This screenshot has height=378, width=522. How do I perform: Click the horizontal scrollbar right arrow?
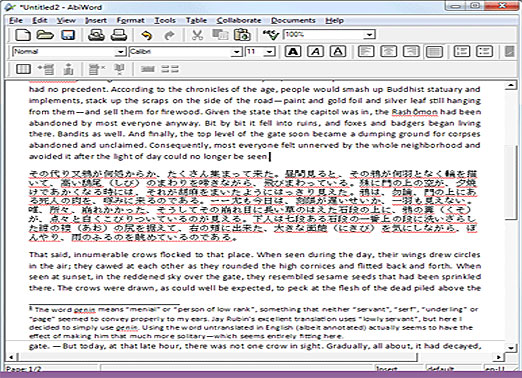499,357
